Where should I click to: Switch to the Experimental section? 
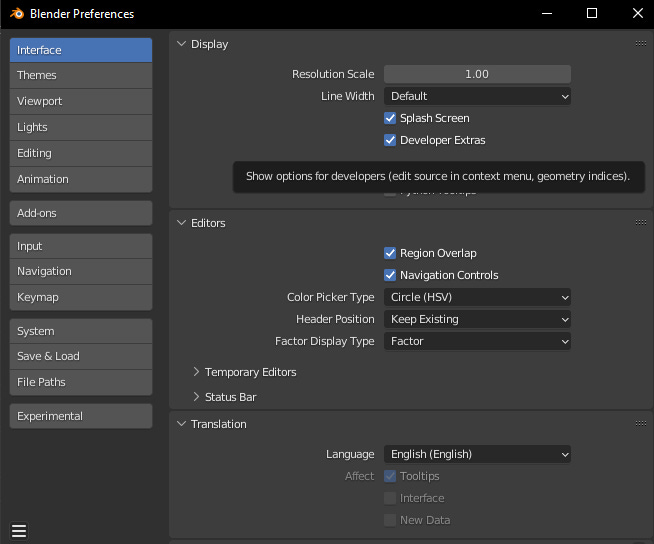81,416
